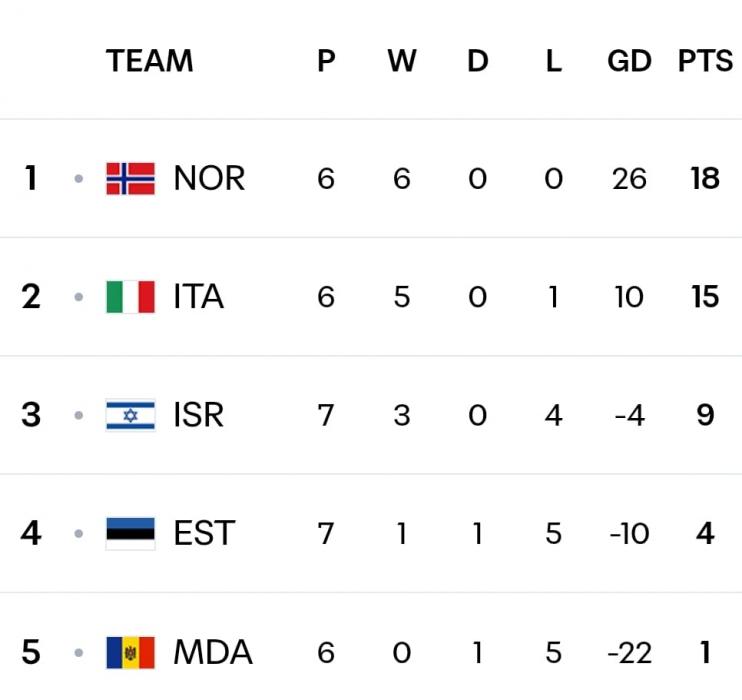The height and width of the screenshot is (700, 742).
Task: Click Norway's 18 points value
Action: 705,179
